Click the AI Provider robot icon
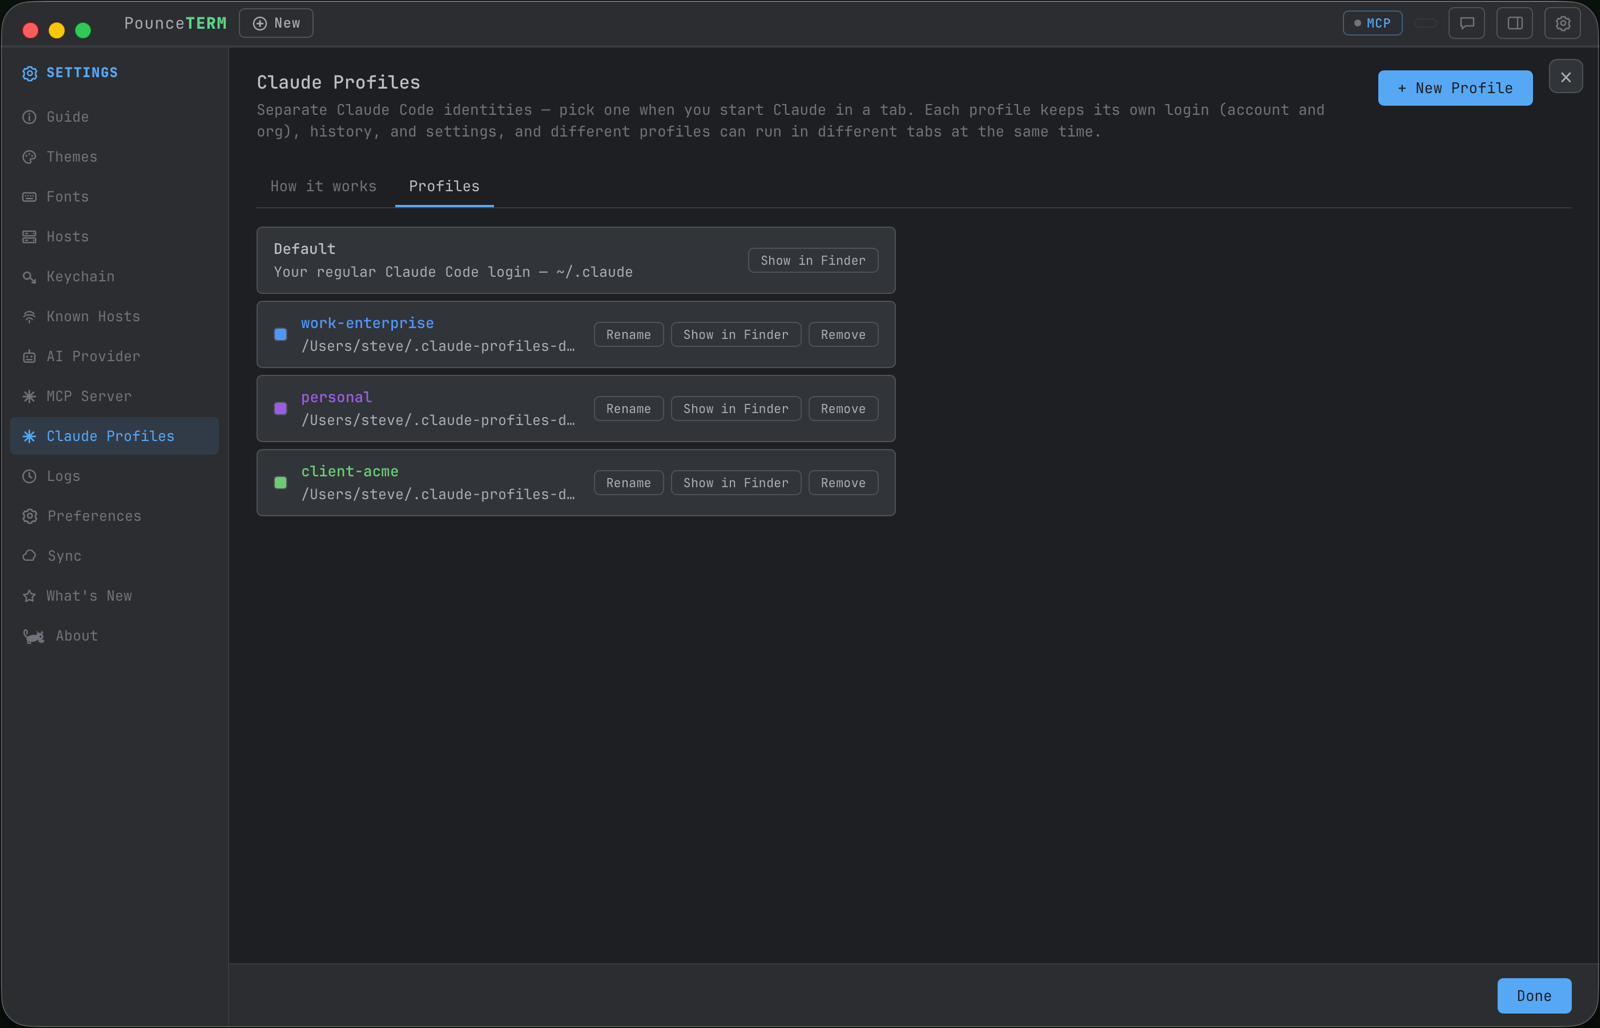 pyautogui.click(x=29, y=357)
